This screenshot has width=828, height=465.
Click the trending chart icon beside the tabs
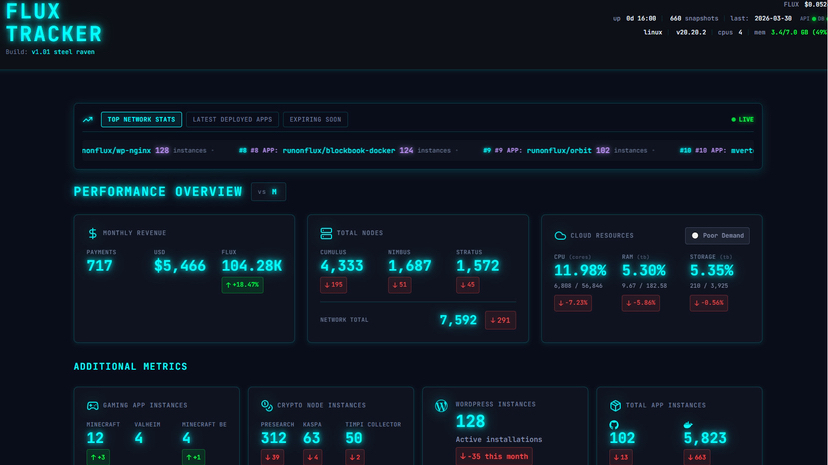coord(88,119)
